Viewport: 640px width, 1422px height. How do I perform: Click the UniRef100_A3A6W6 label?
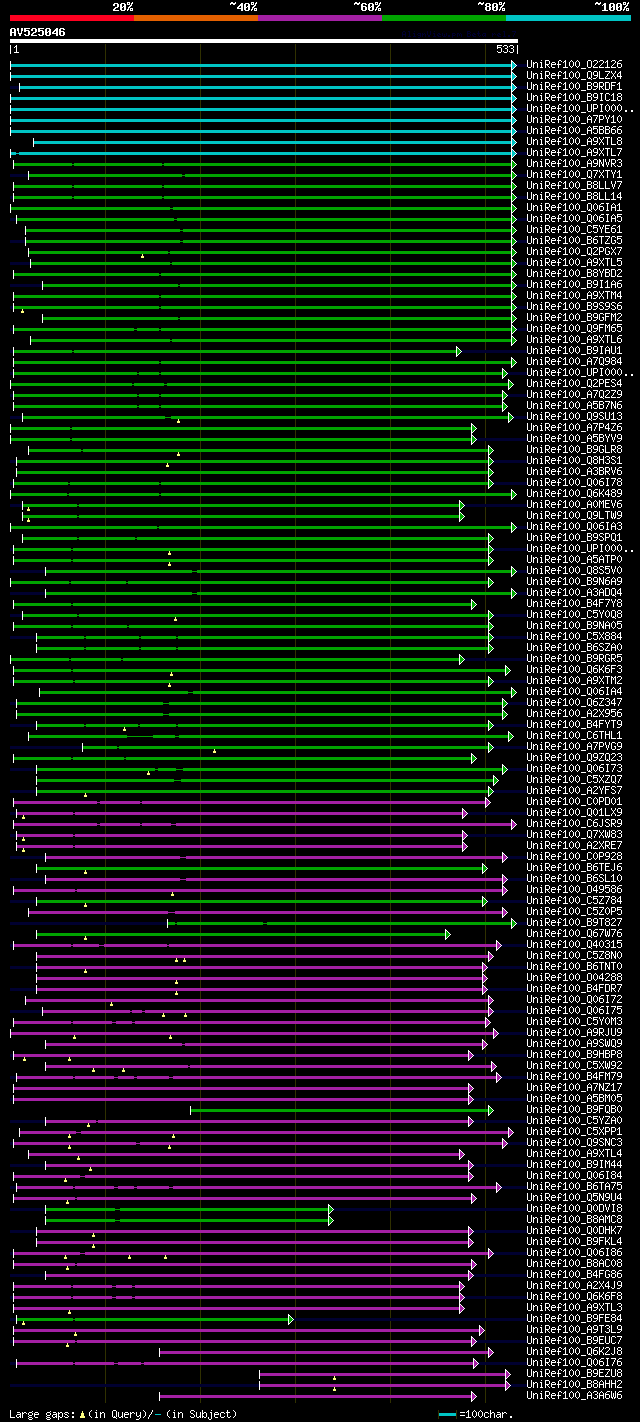[x=574, y=1395]
